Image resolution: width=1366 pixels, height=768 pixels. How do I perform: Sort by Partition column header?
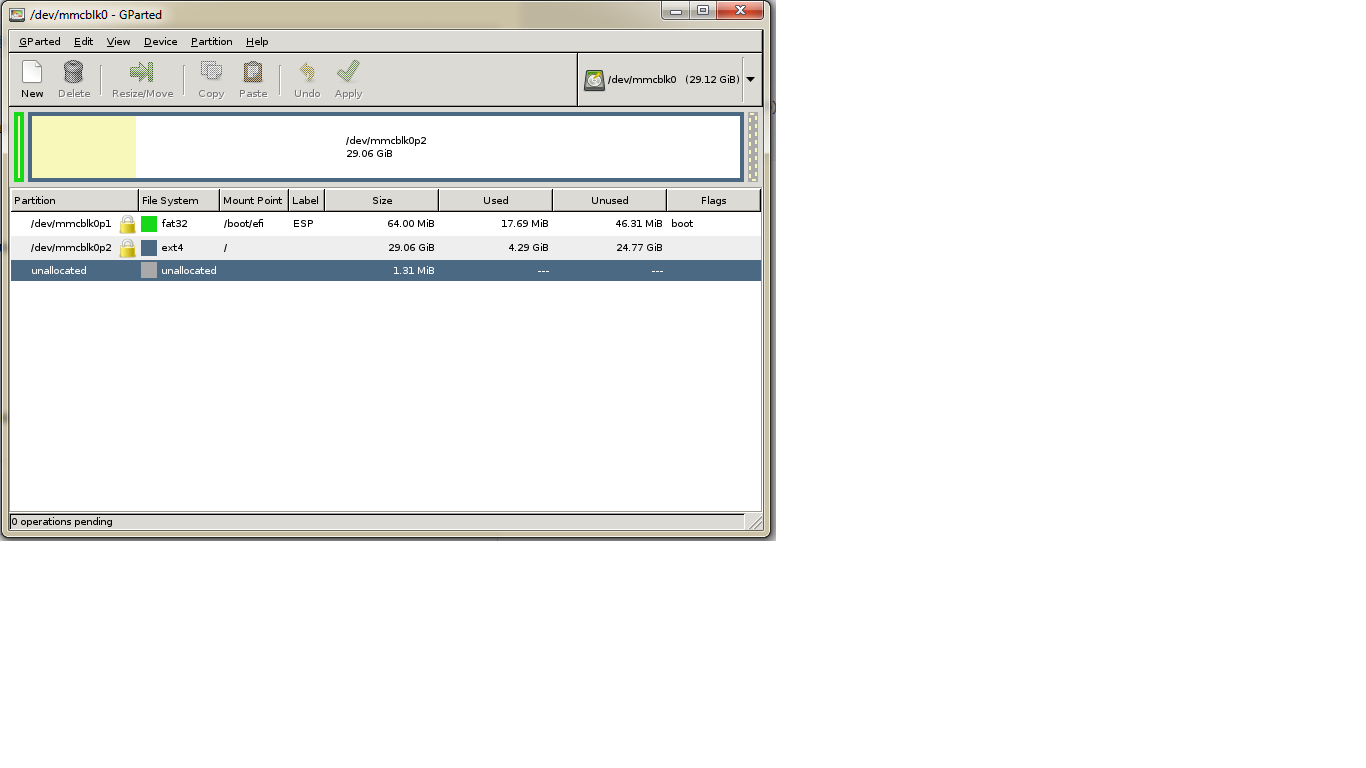(x=74, y=200)
